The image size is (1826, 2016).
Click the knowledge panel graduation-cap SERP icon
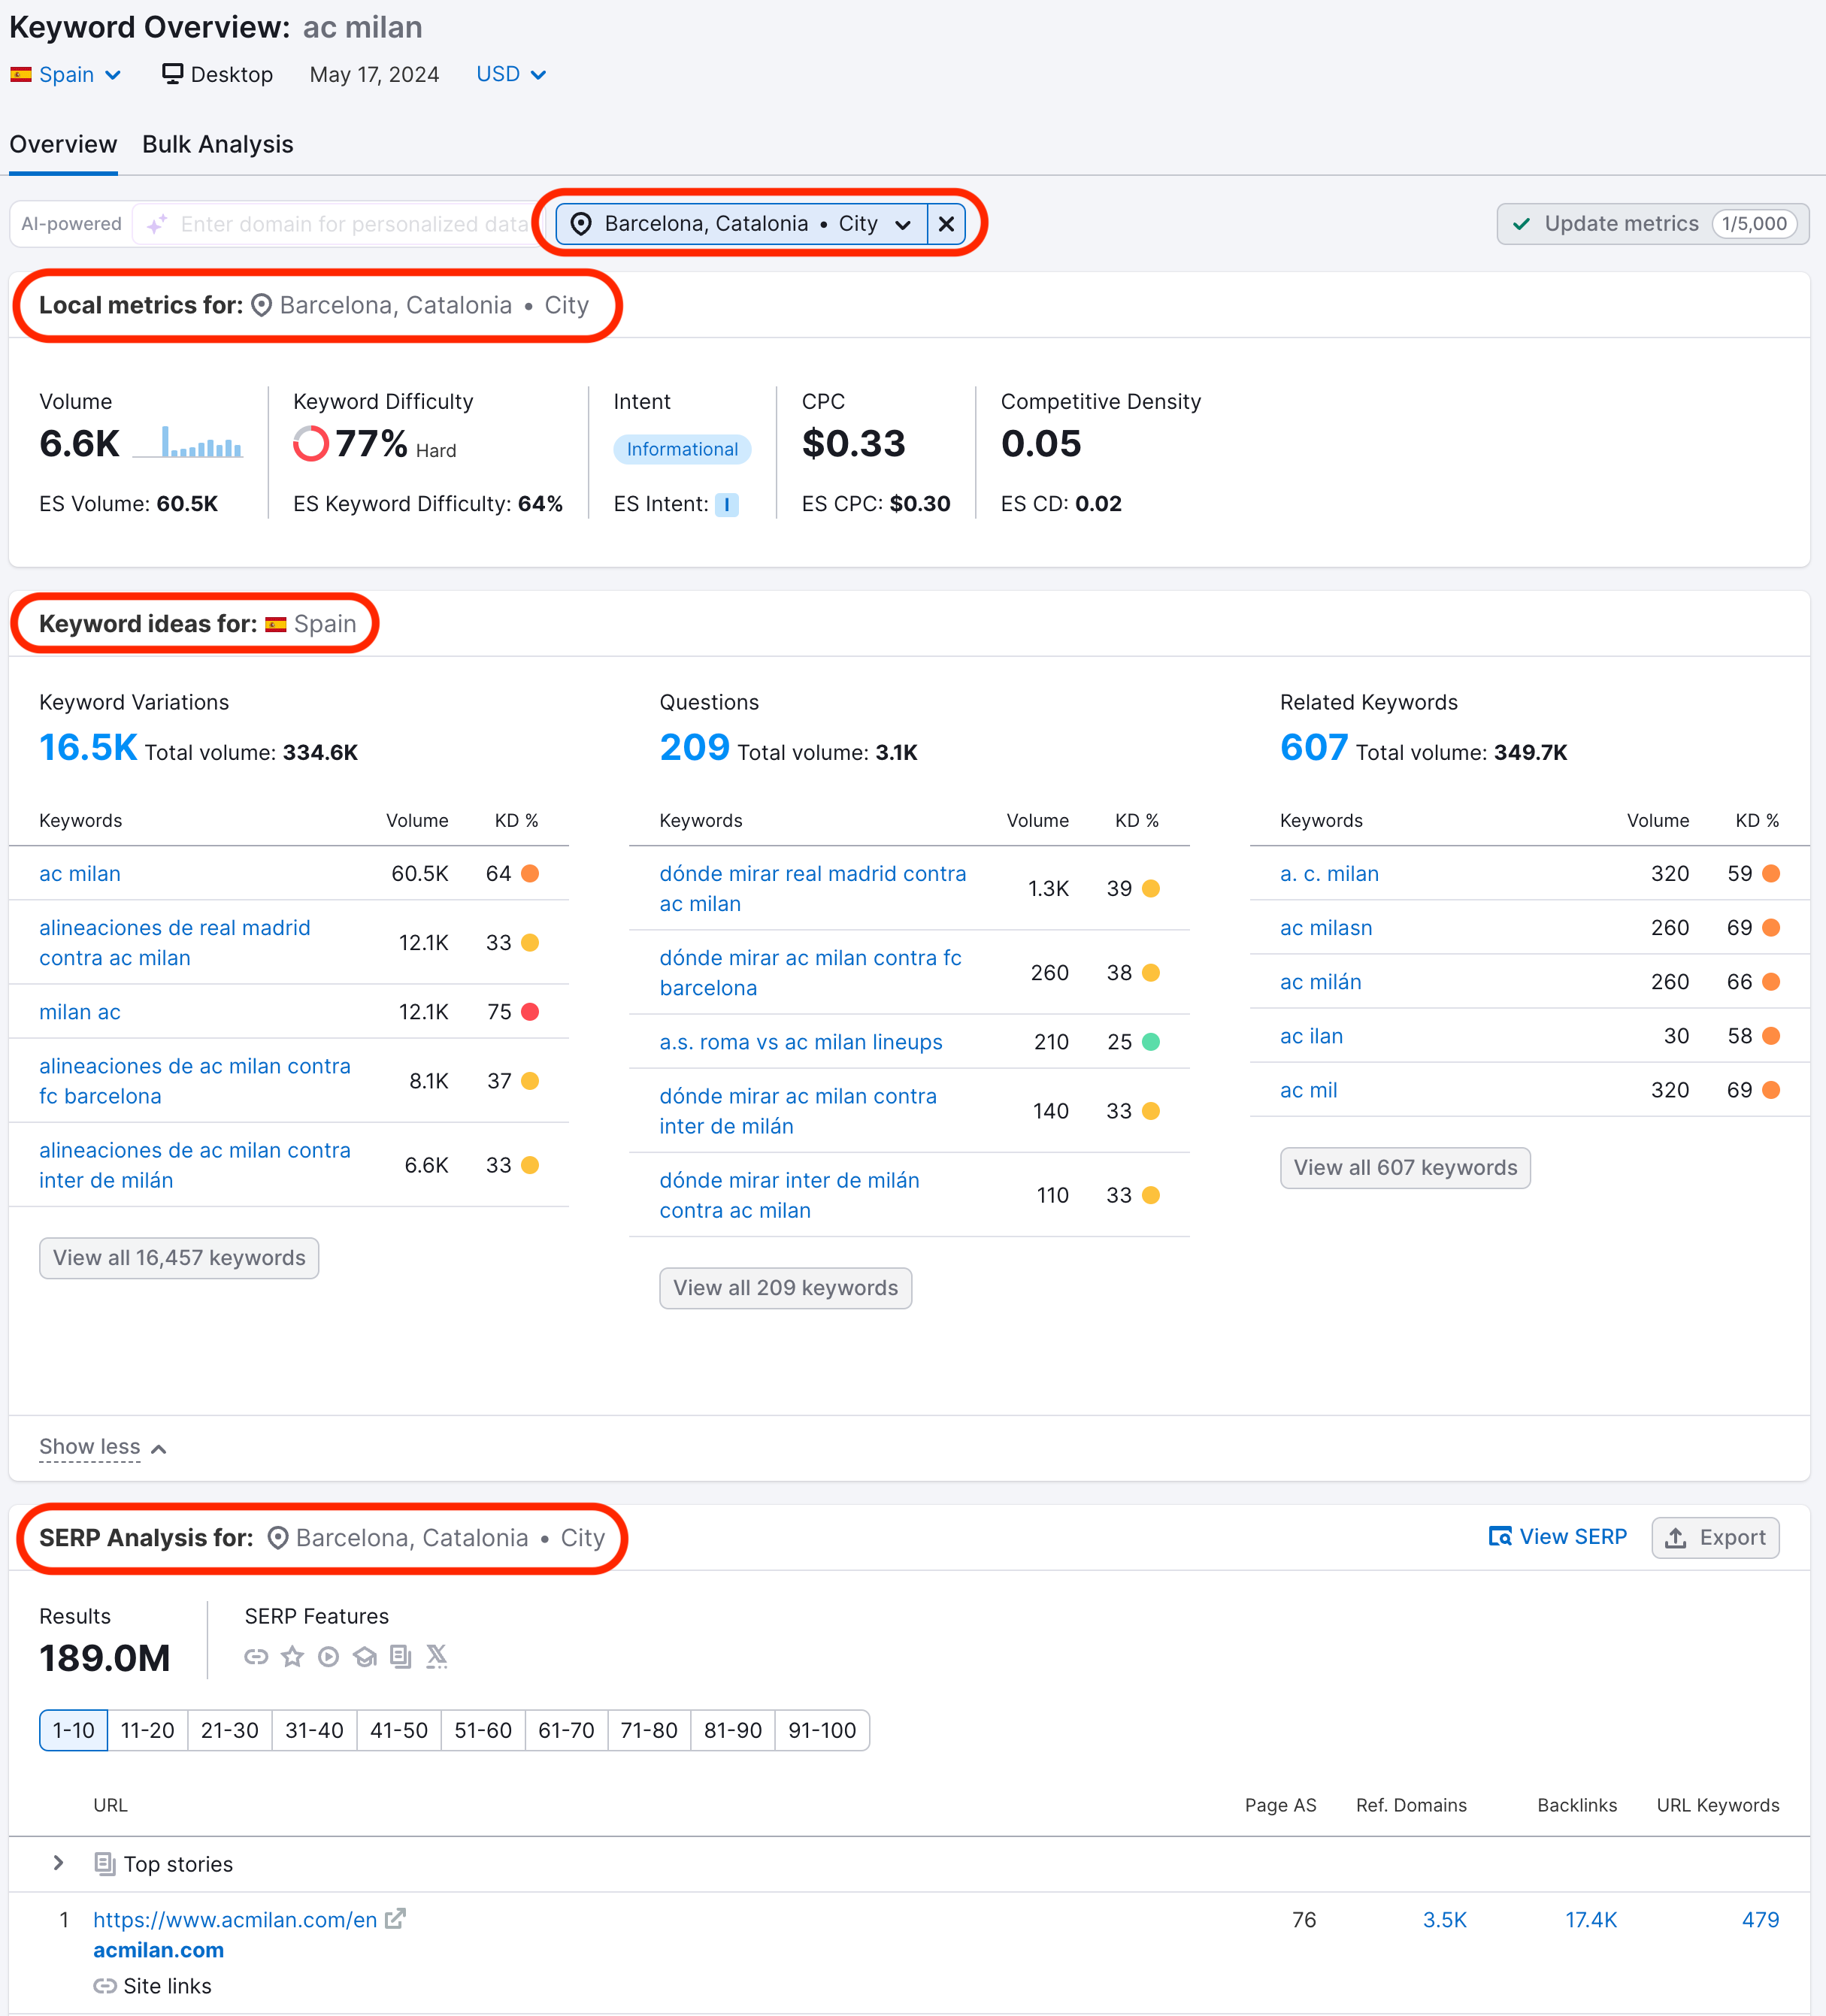pyautogui.click(x=364, y=1657)
